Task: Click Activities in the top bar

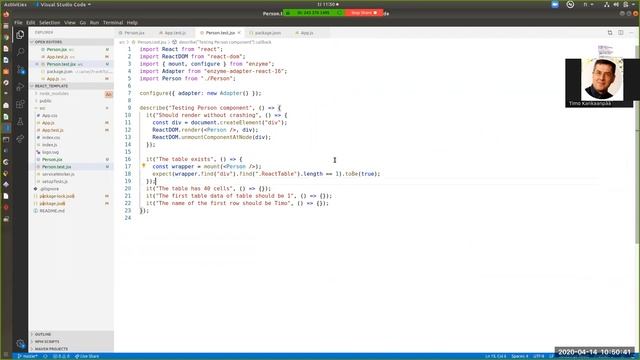Action: click(15, 4)
